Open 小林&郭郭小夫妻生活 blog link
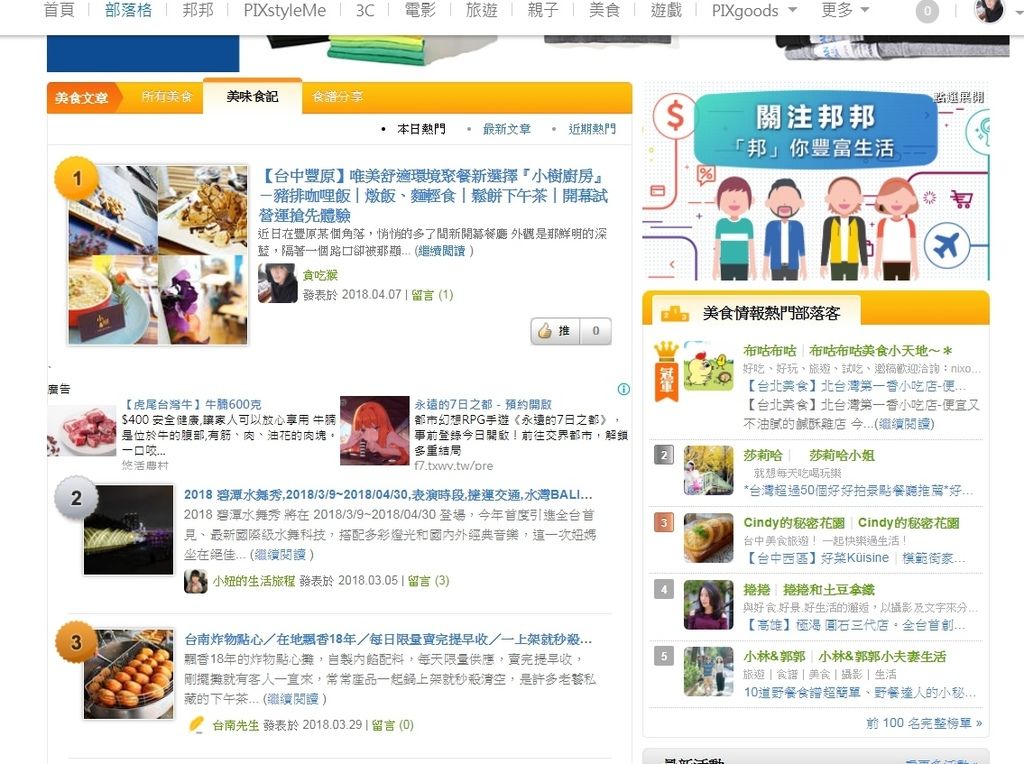 point(882,656)
